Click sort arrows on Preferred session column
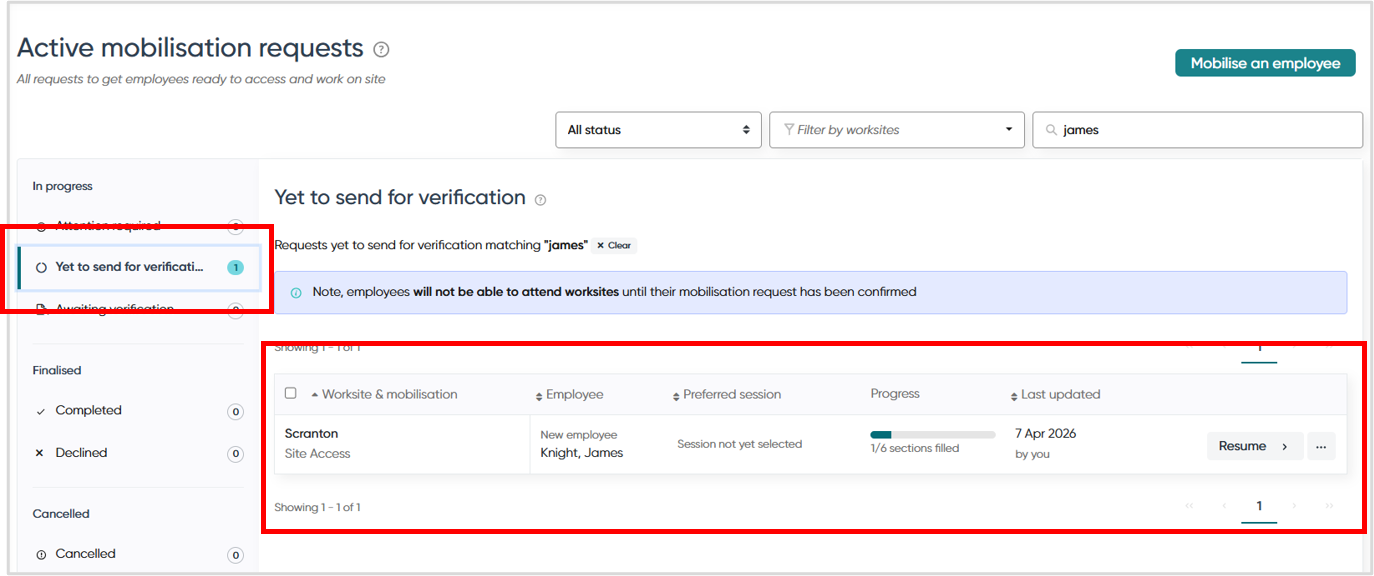The image size is (1374, 576). tap(676, 396)
